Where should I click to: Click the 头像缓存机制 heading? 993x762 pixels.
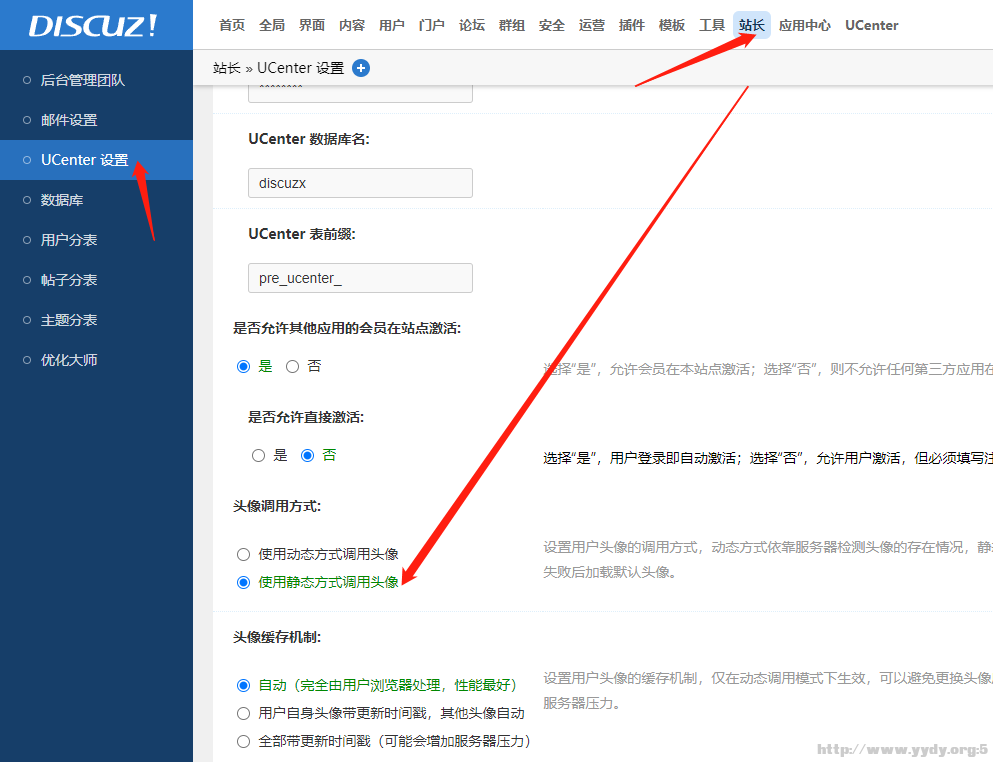click(277, 637)
